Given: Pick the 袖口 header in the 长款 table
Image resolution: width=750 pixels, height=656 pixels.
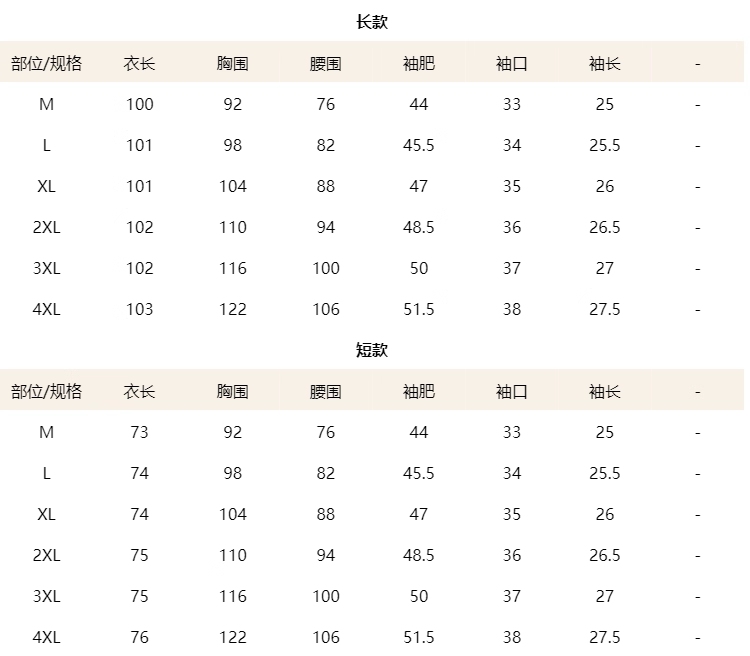Looking at the screenshot, I should [511, 64].
